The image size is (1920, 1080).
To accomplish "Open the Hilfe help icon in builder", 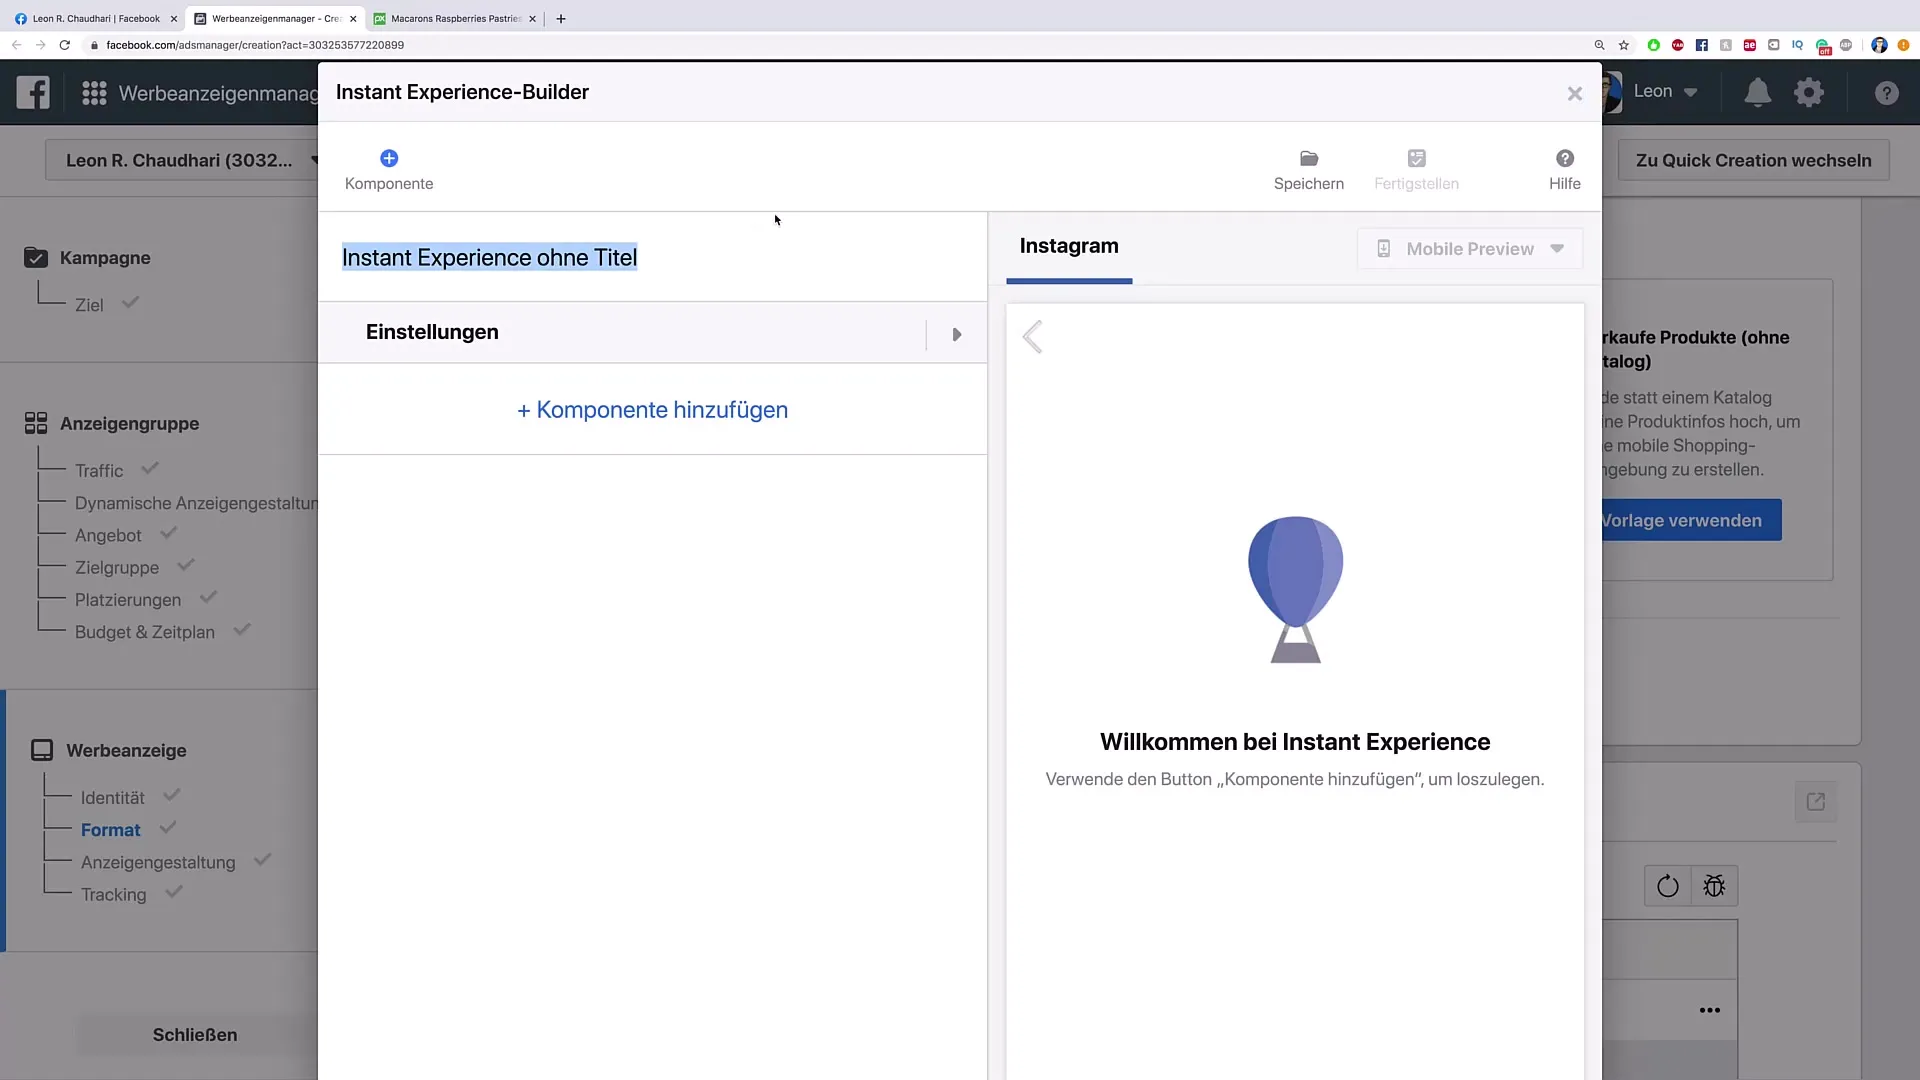I will (1565, 169).
